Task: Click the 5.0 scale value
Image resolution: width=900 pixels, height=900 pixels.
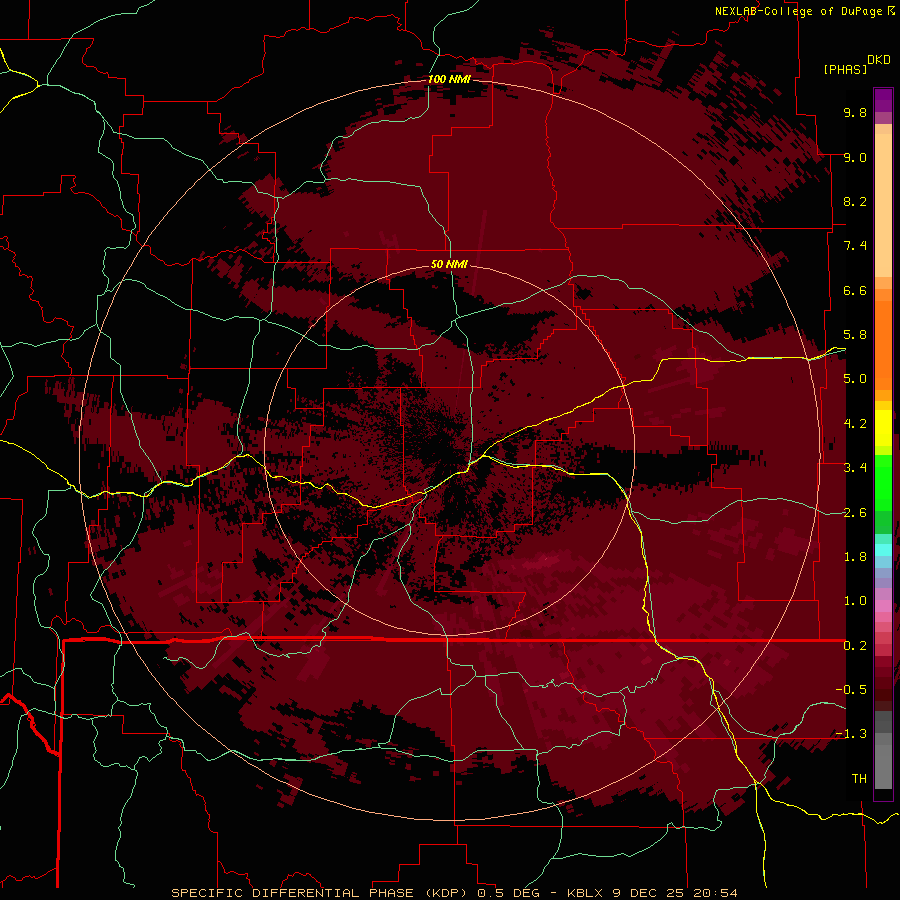Action: pos(855,379)
